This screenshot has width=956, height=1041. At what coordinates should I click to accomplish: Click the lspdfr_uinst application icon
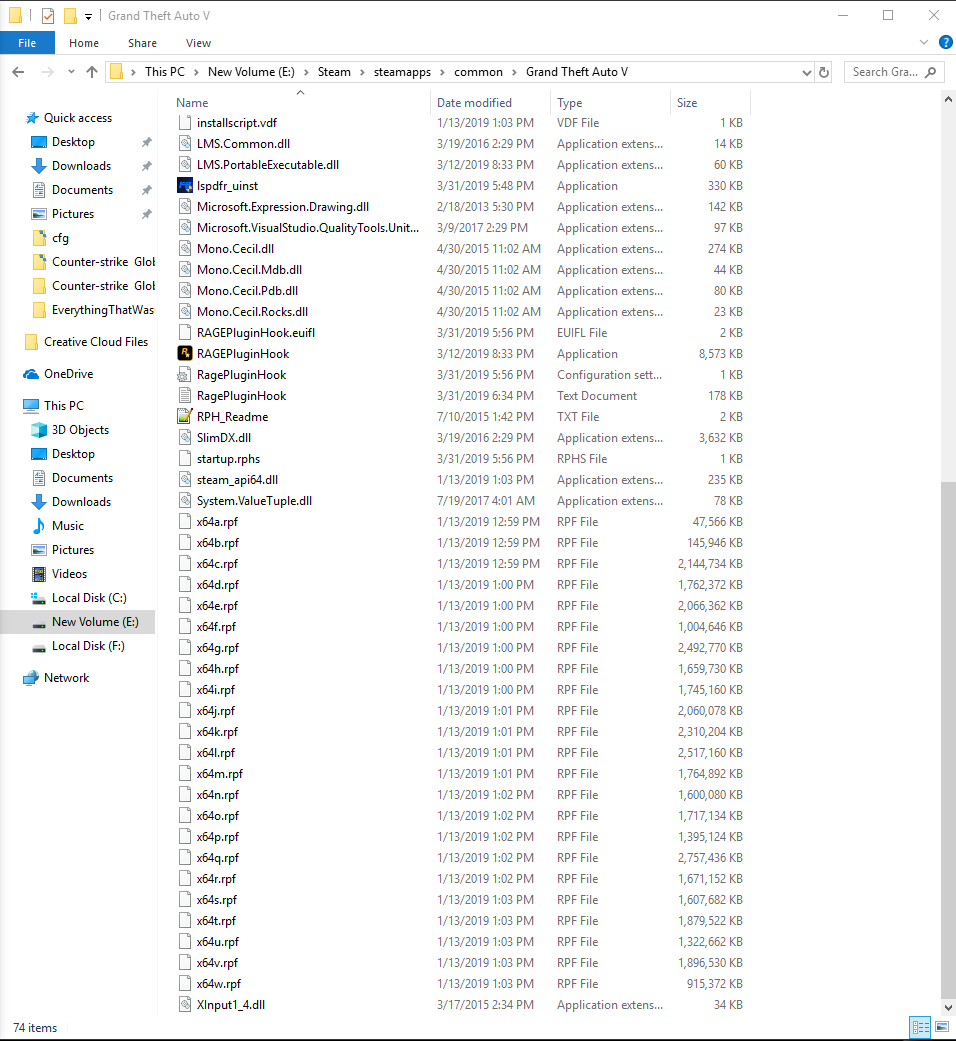click(x=185, y=186)
